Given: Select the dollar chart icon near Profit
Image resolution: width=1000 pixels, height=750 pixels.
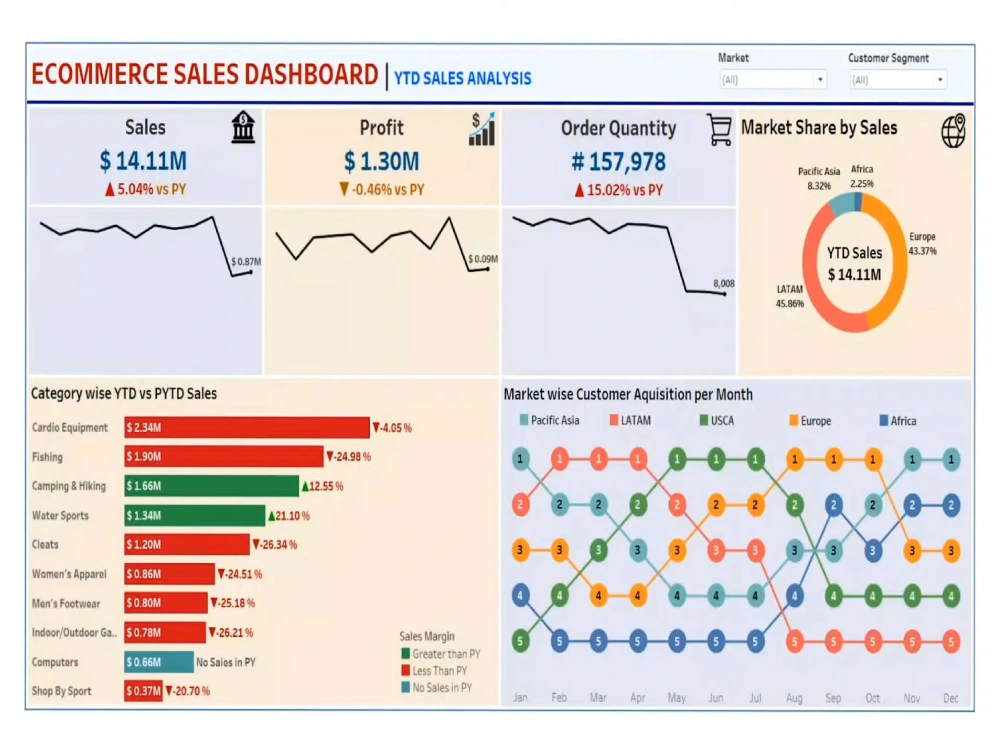Looking at the screenshot, I should pyautogui.click(x=480, y=128).
